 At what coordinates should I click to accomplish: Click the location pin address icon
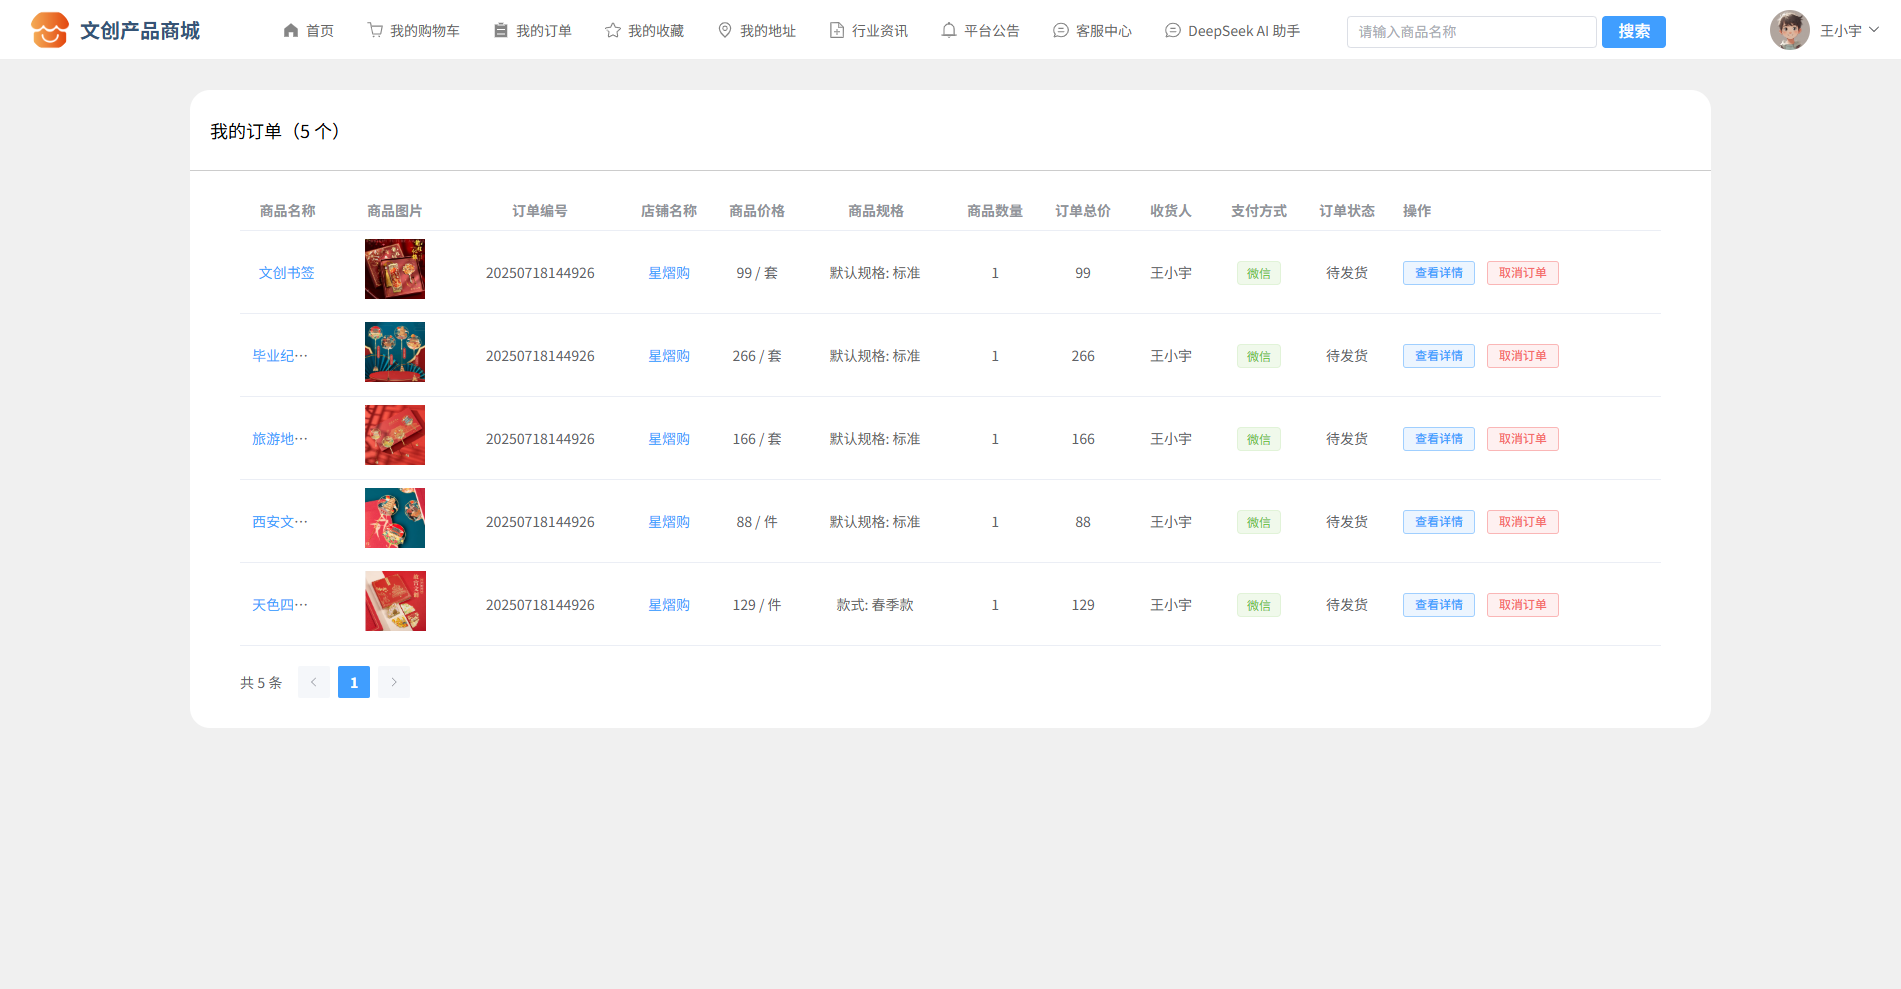coord(725,31)
